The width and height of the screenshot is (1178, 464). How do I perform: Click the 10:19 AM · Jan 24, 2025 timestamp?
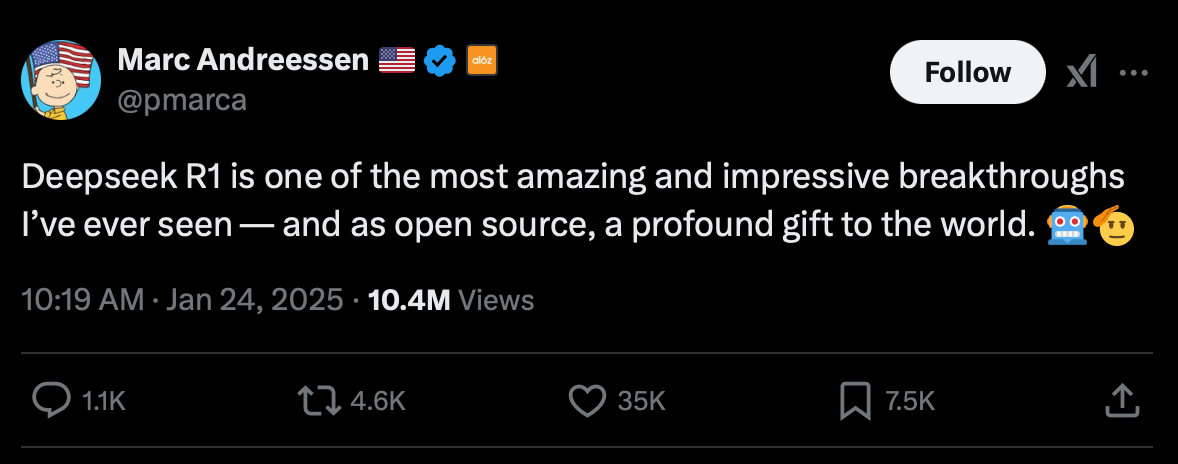[x=183, y=300]
